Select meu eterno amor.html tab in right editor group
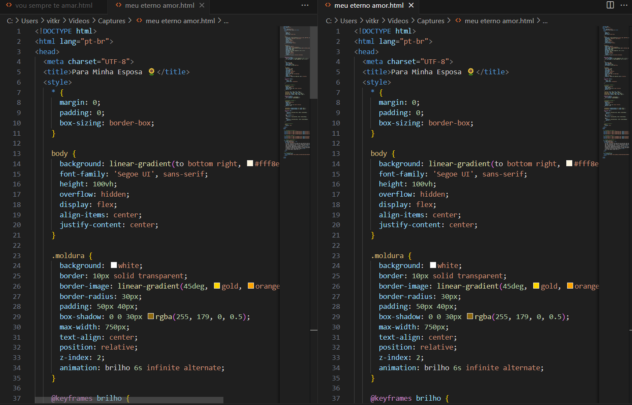Image resolution: width=632 pixels, height=405 pixels. pos(369,6)
